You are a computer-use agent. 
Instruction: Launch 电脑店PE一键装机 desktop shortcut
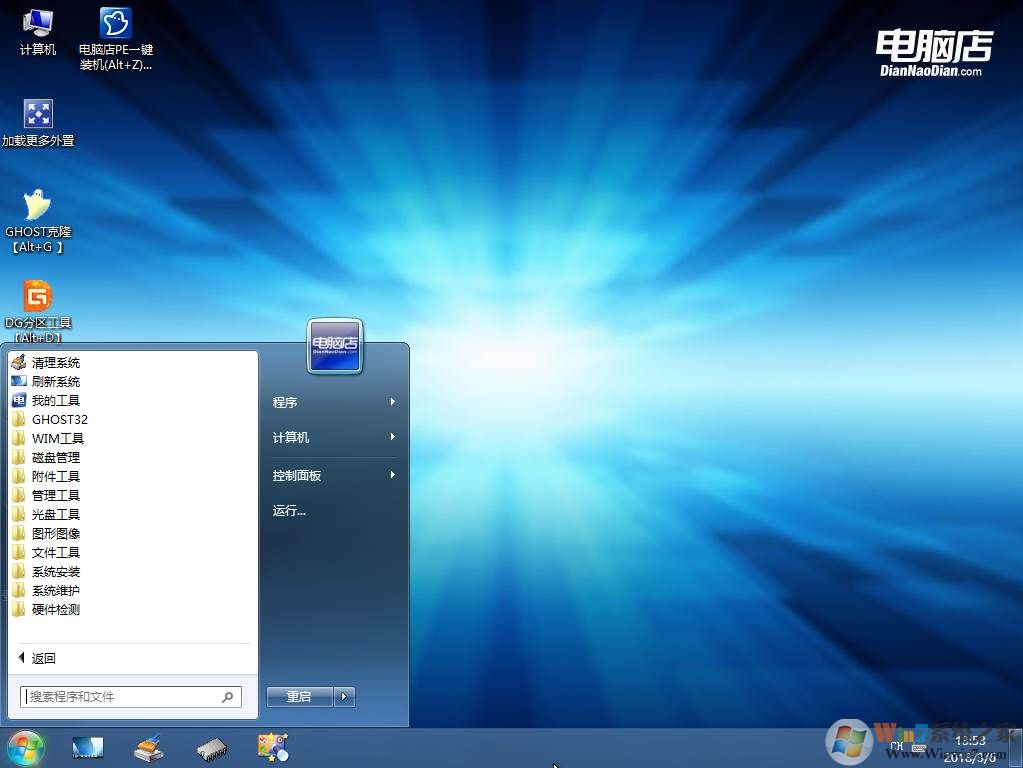click(x=116, y=24)
